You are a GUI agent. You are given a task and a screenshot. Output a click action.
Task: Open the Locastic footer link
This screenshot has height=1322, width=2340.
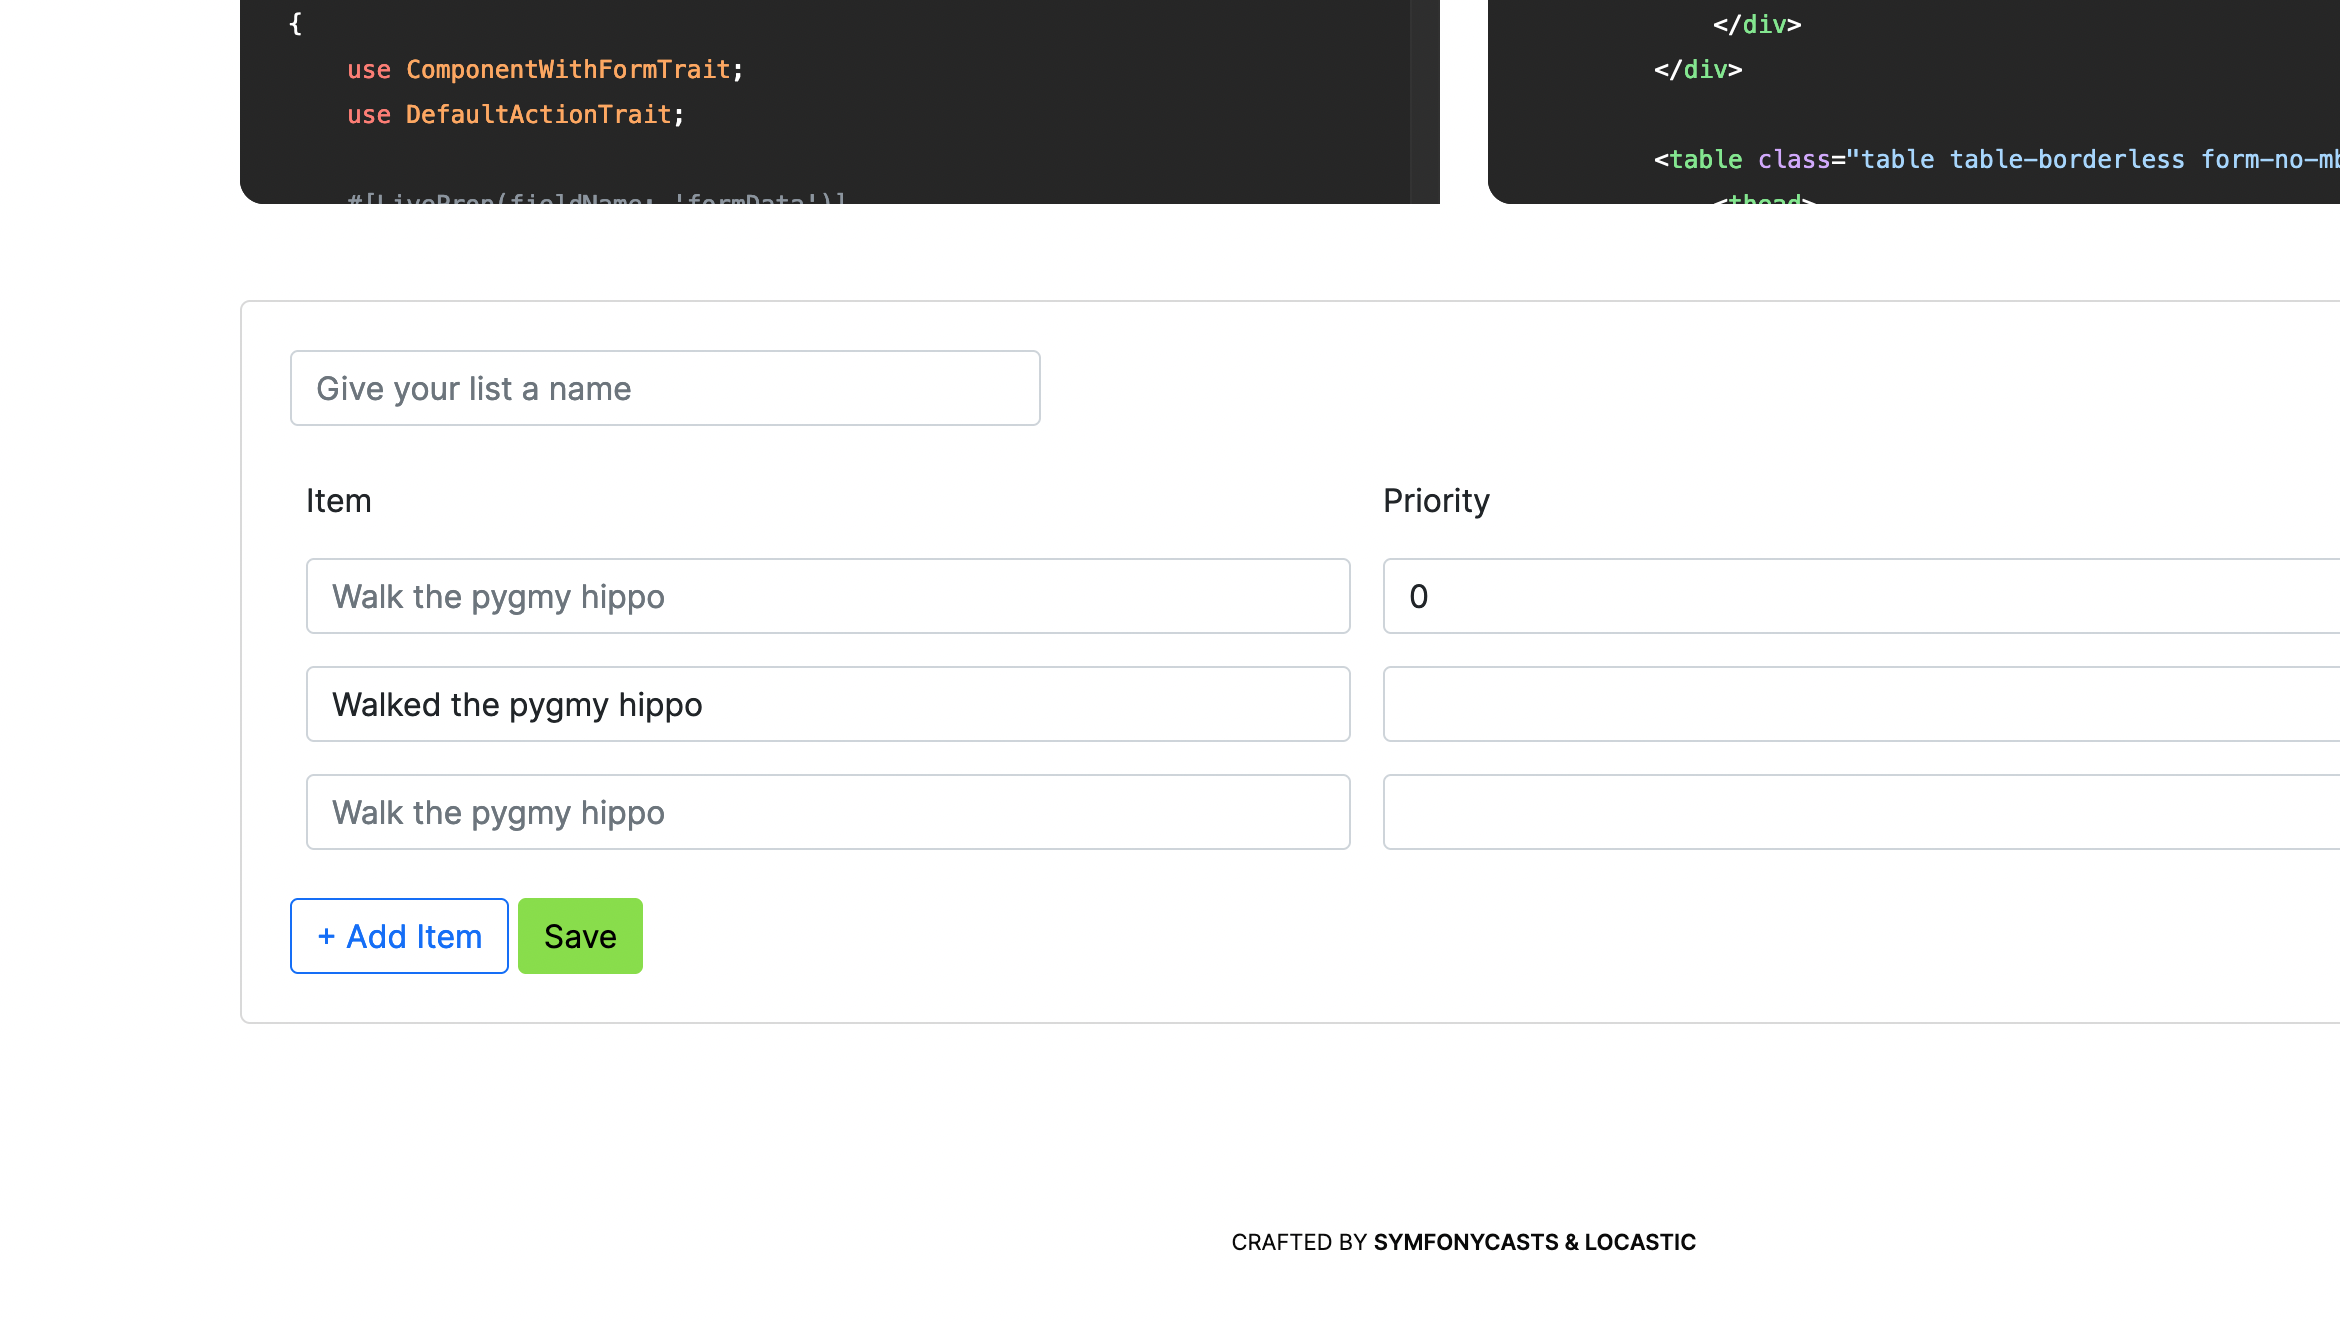1640,1242
